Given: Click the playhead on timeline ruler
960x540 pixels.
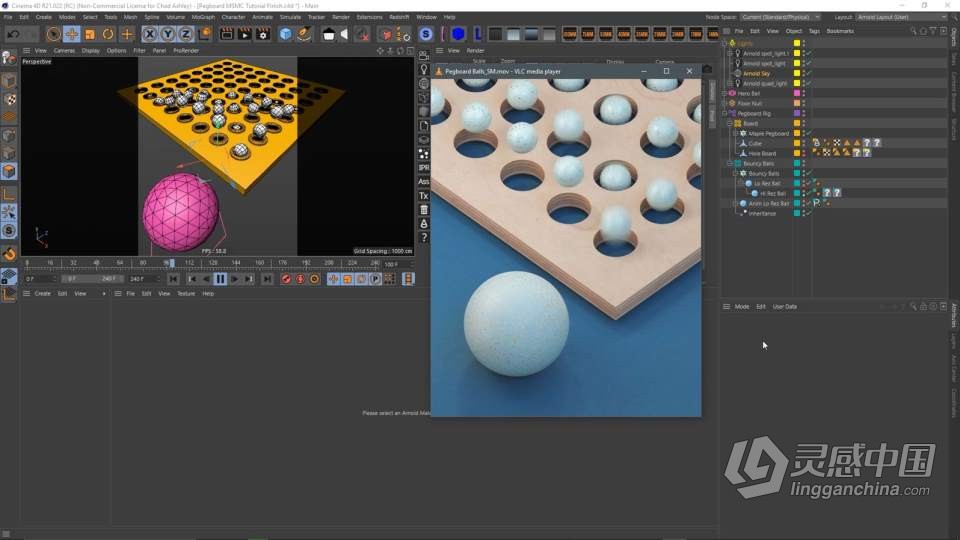Looking at the screenshot, I should pyautogui.click(x=171, y=263).
